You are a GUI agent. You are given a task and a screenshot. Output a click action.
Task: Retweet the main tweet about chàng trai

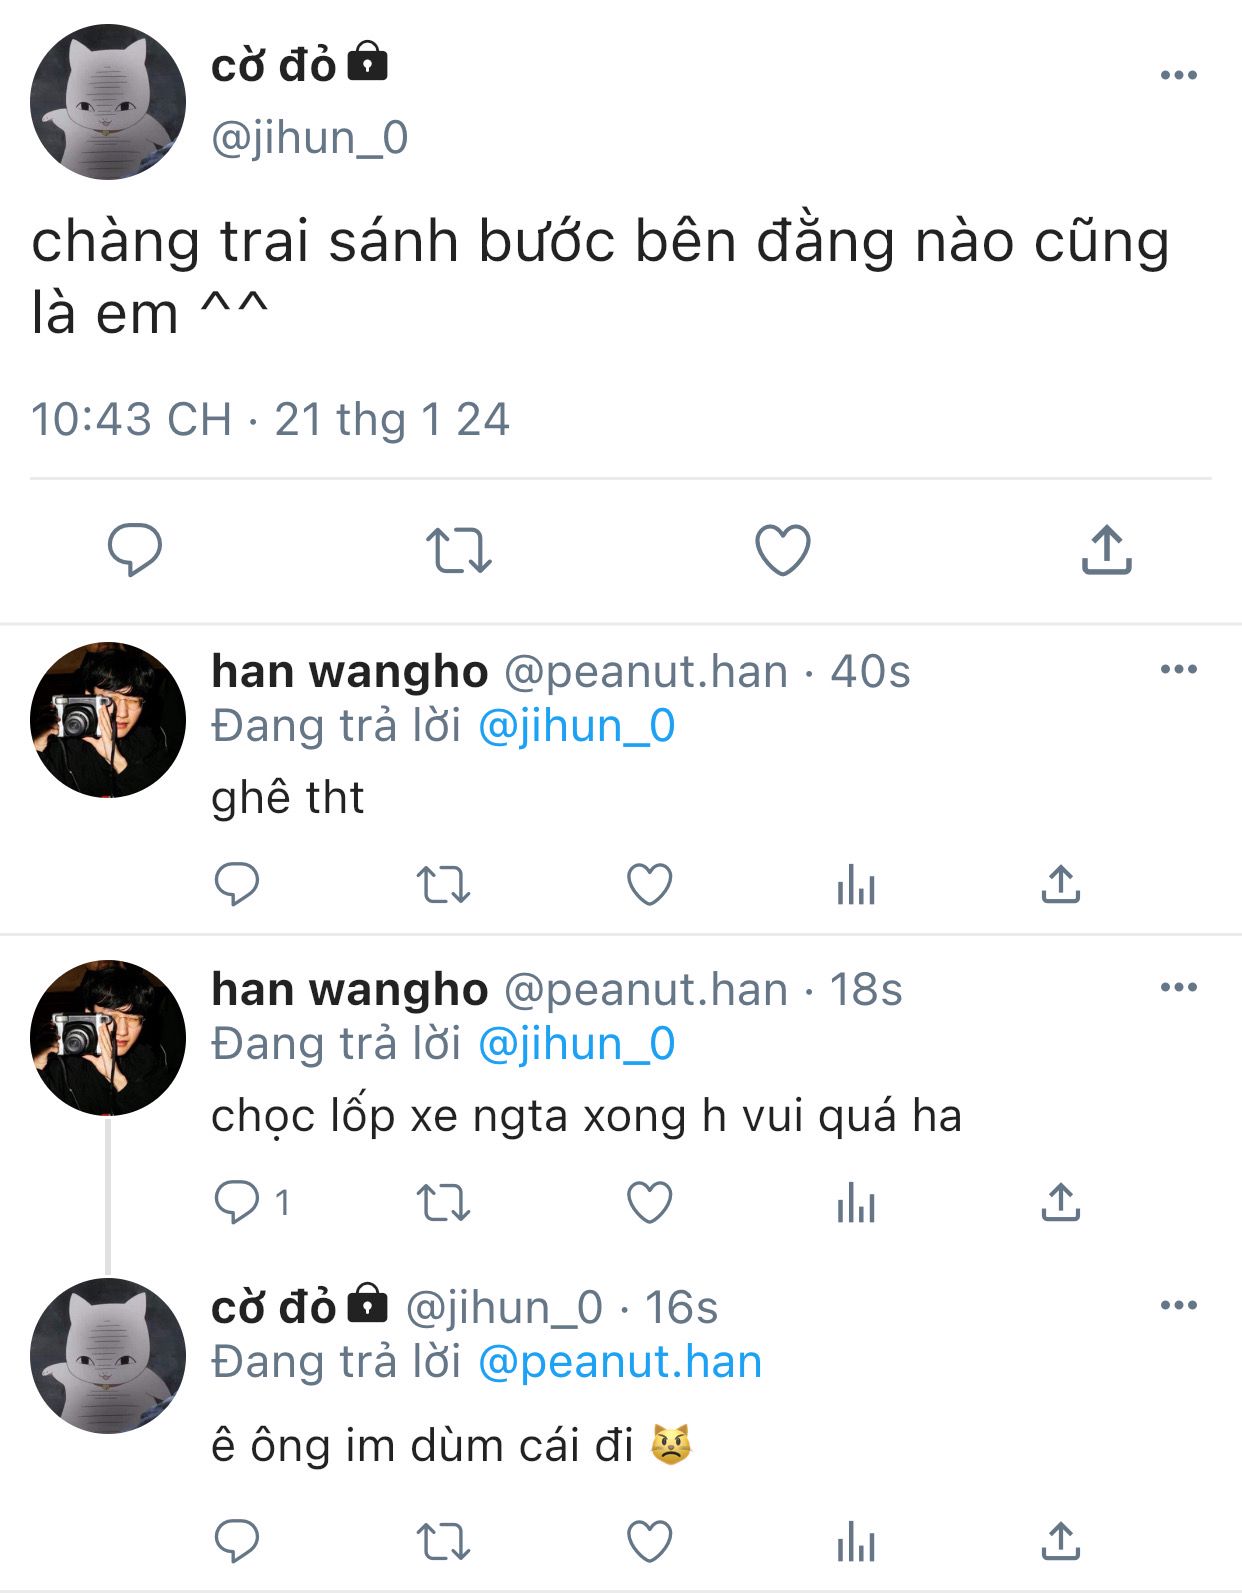click(458, 550)
